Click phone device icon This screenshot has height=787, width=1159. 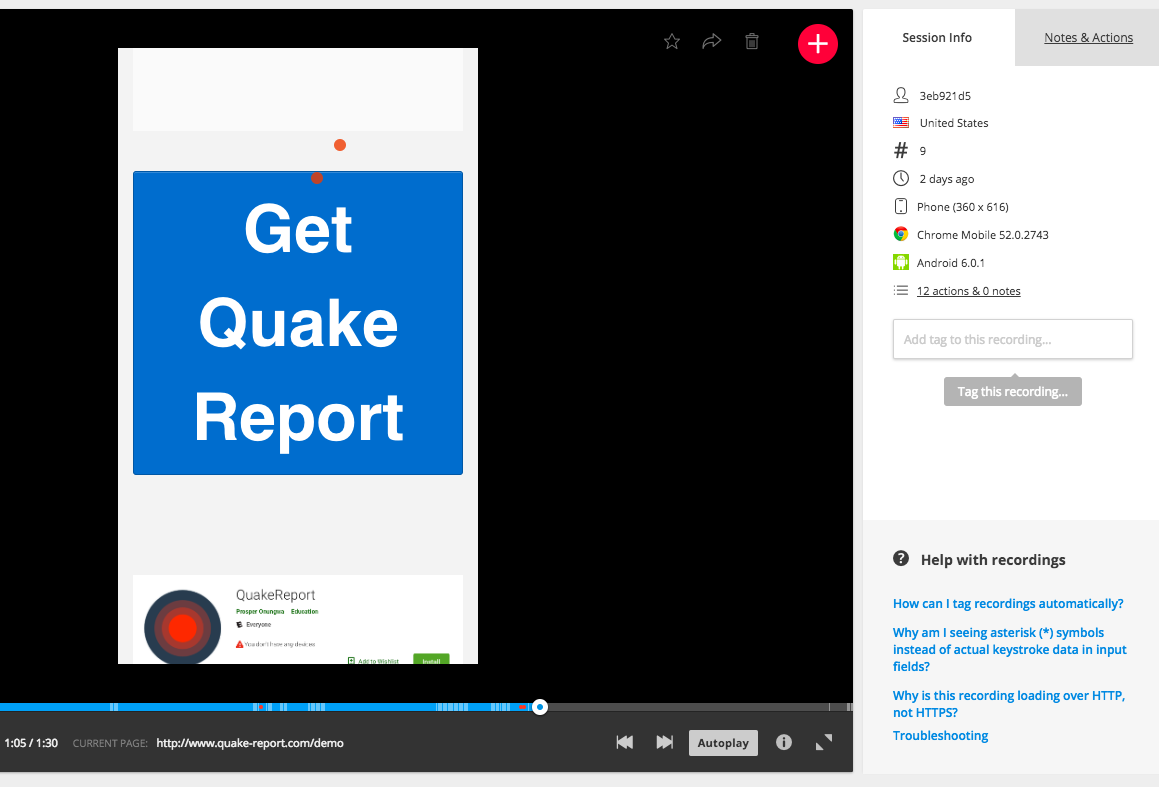point(900,206)
